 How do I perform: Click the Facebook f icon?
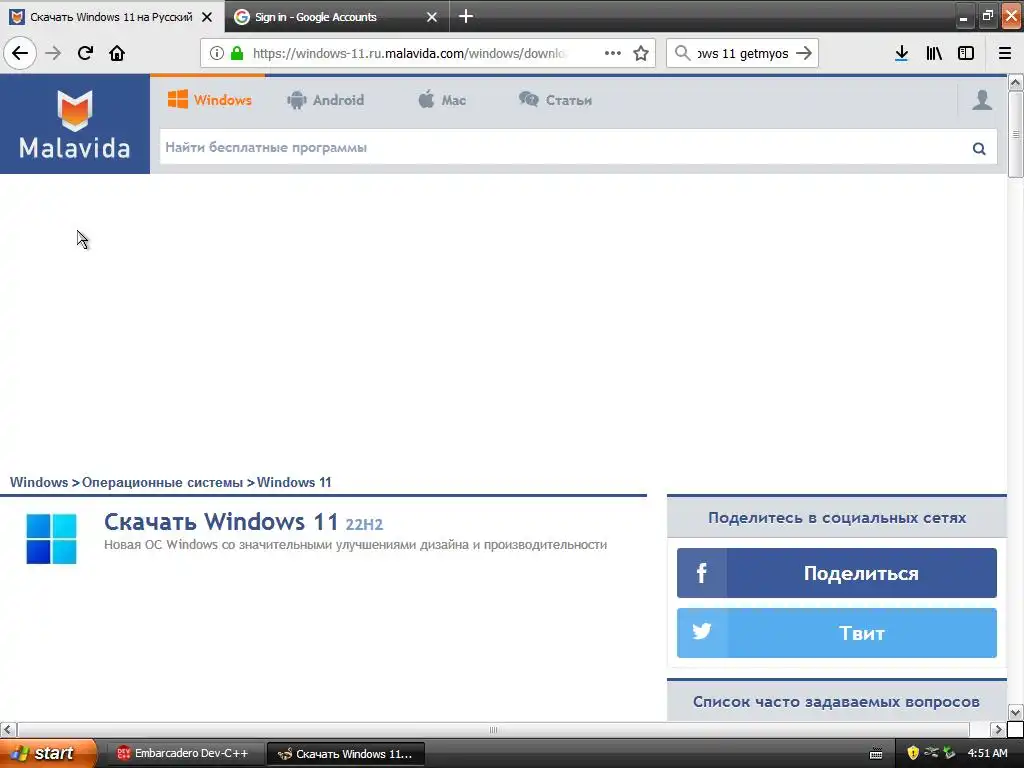(702, 573)
